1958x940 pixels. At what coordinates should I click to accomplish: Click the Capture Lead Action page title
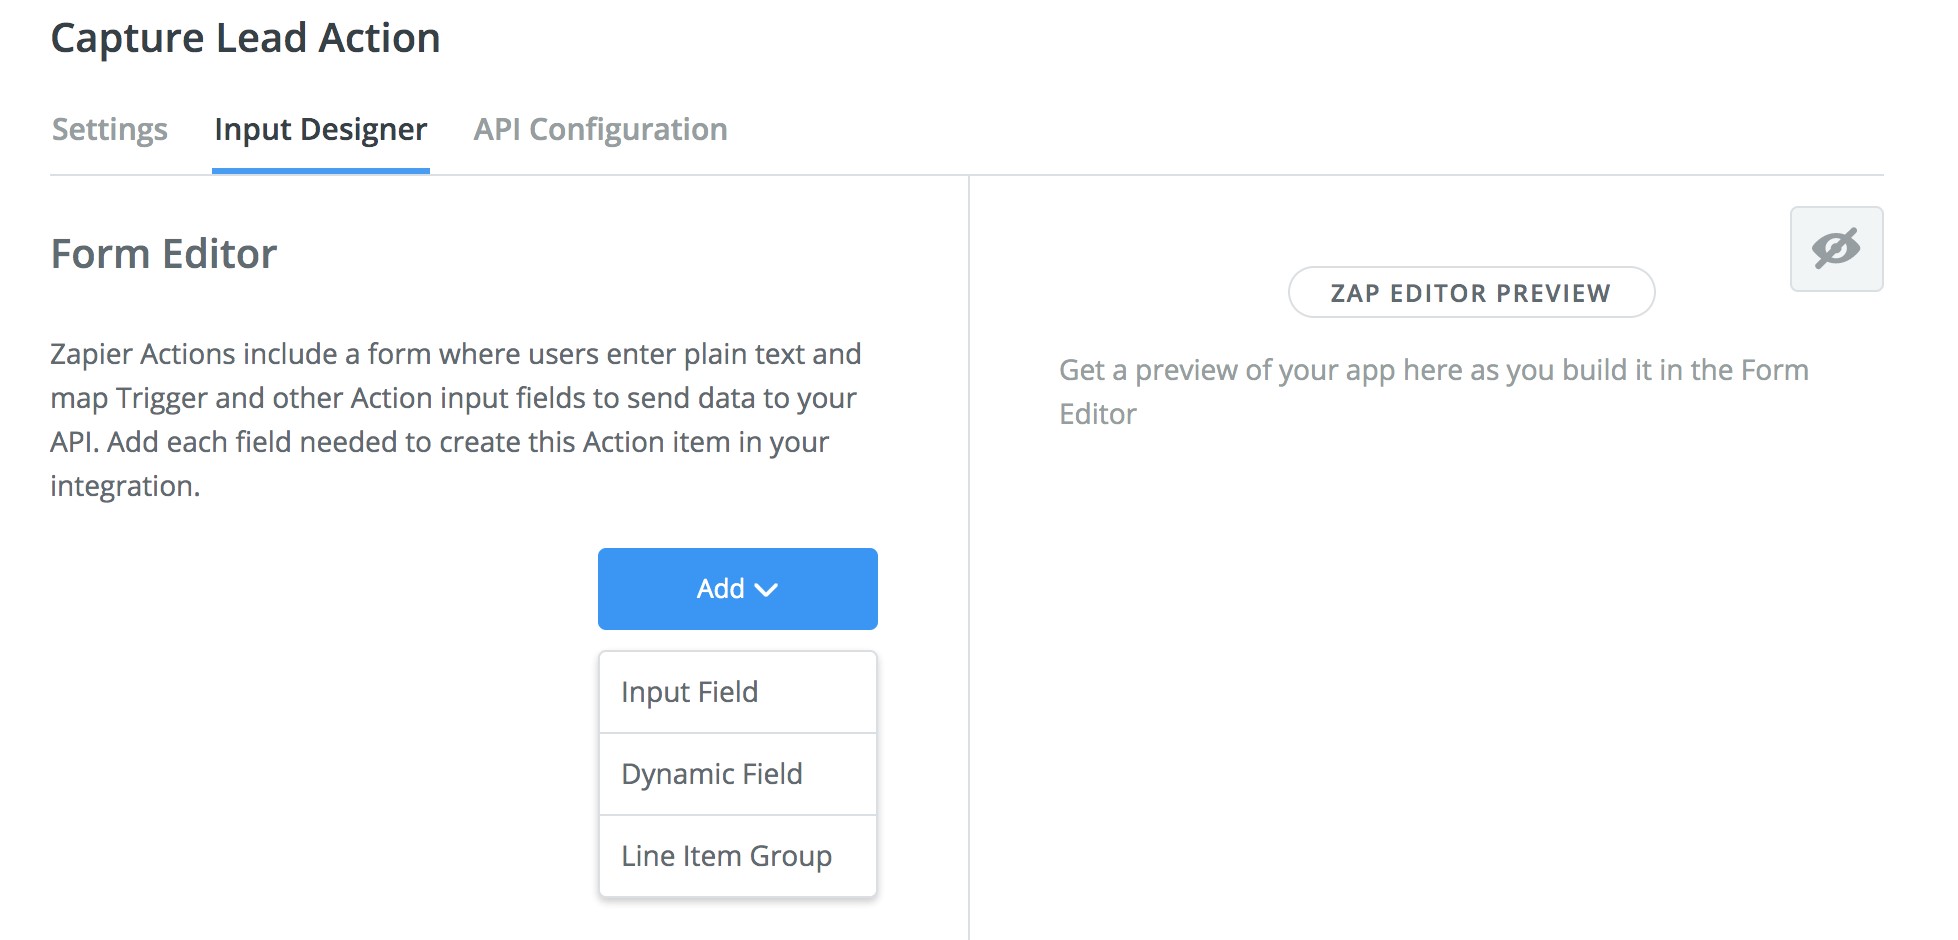(x=245, y=38)
